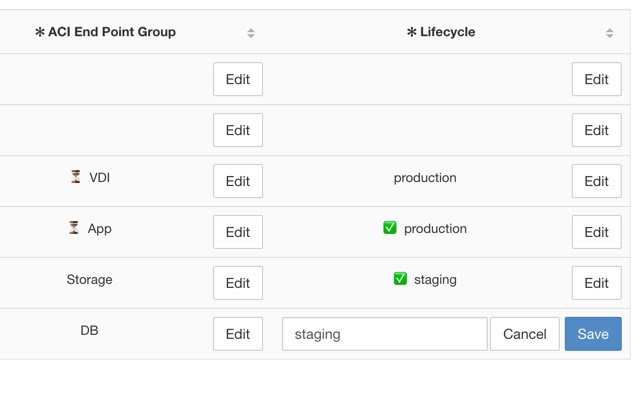Save the staging lifecycle value
640x400 pixels.
(593, 334)
